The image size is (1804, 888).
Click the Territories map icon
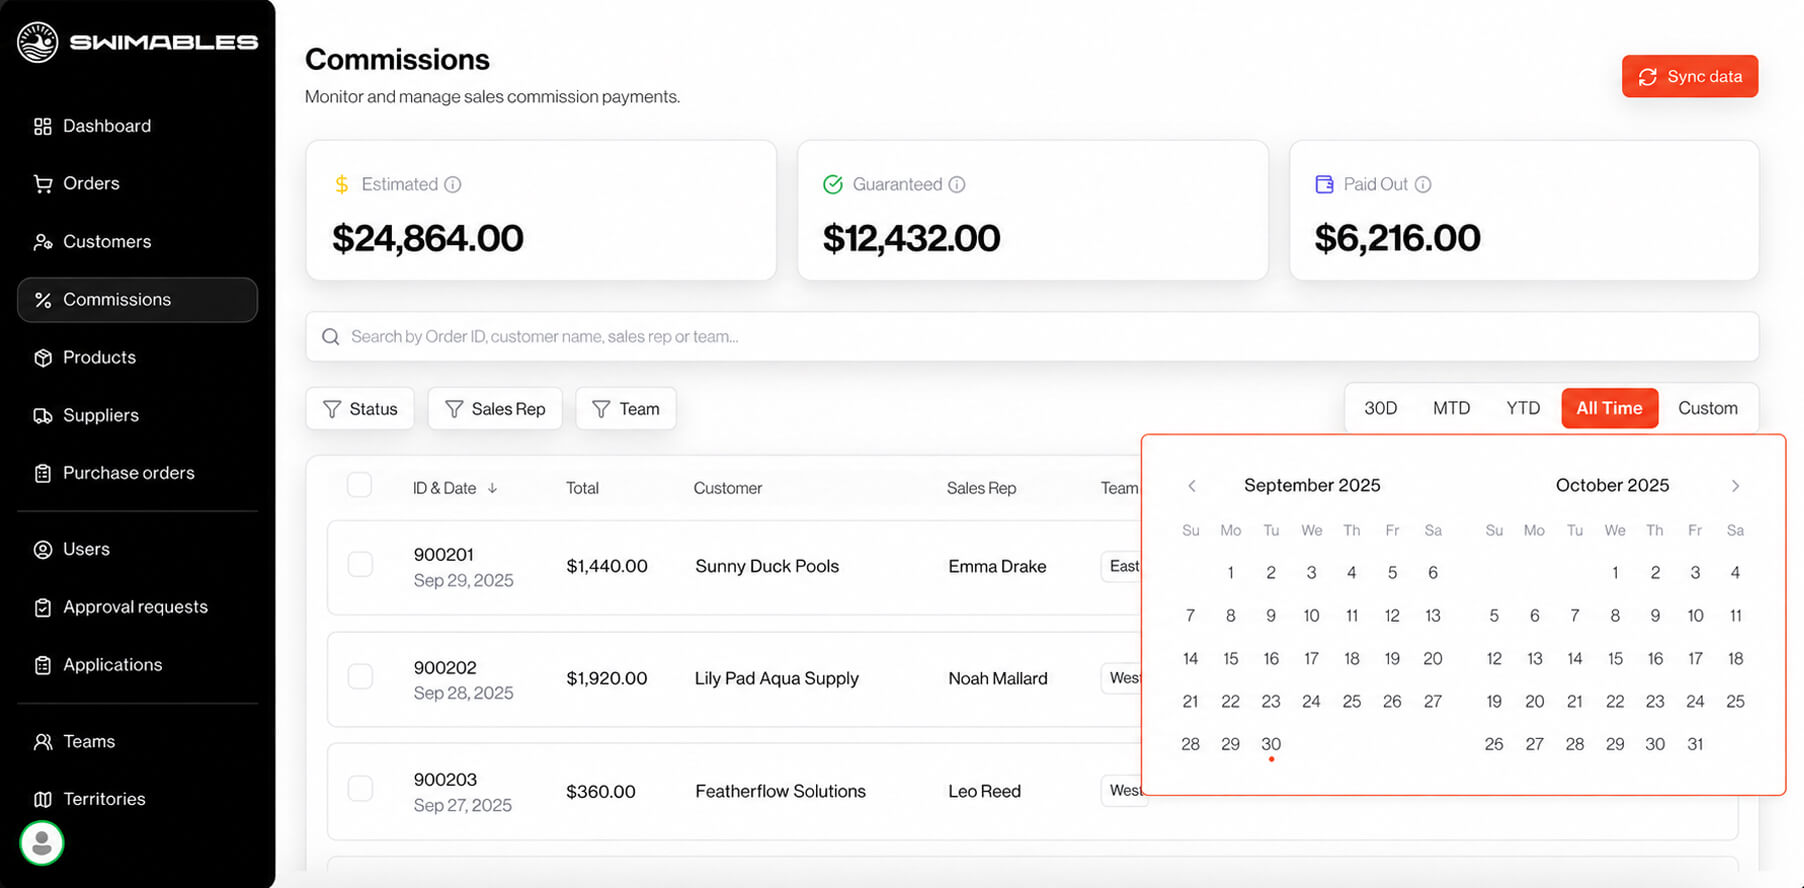42,799
